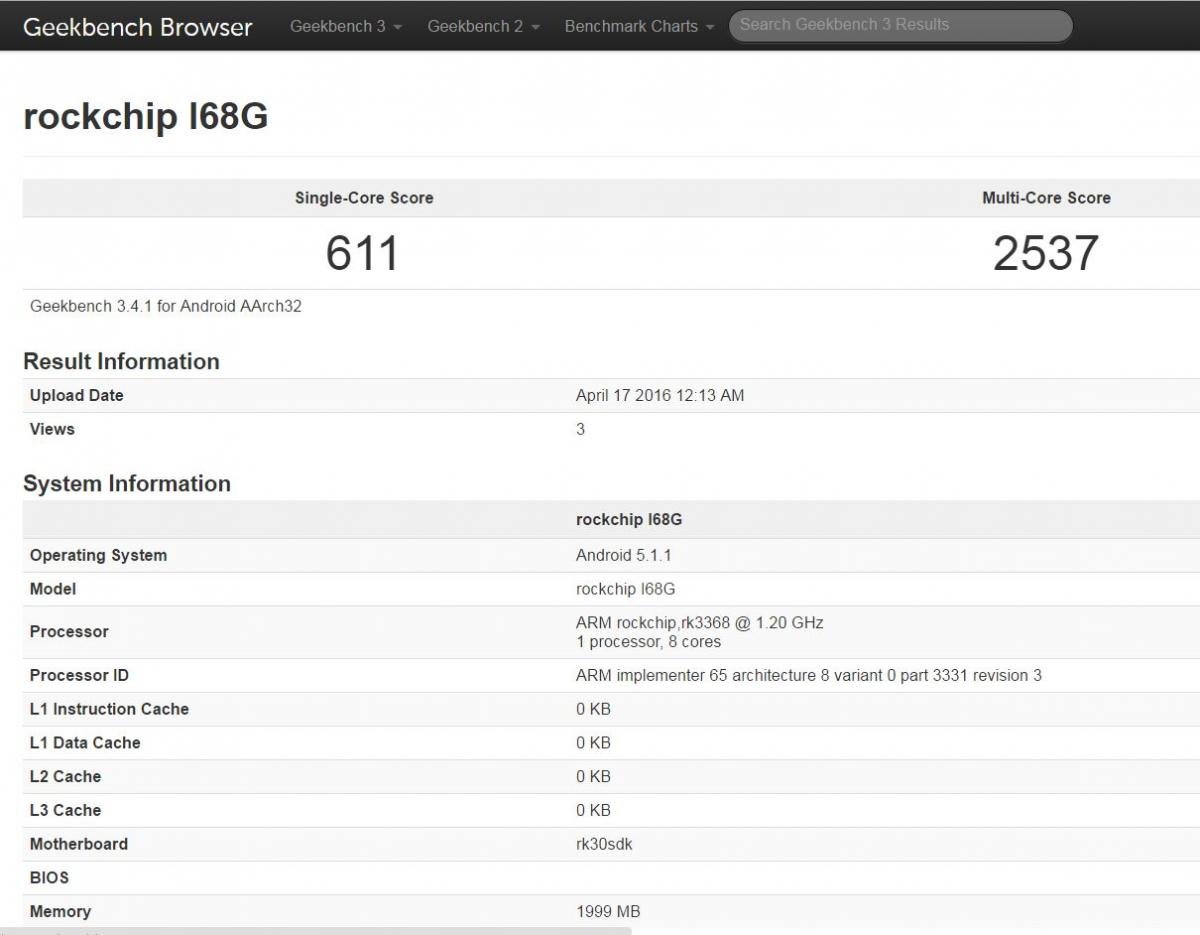The image size is (1200, 935).
Task: Select the rk30sdk motherboard value
Action: (x=604, y=844)
